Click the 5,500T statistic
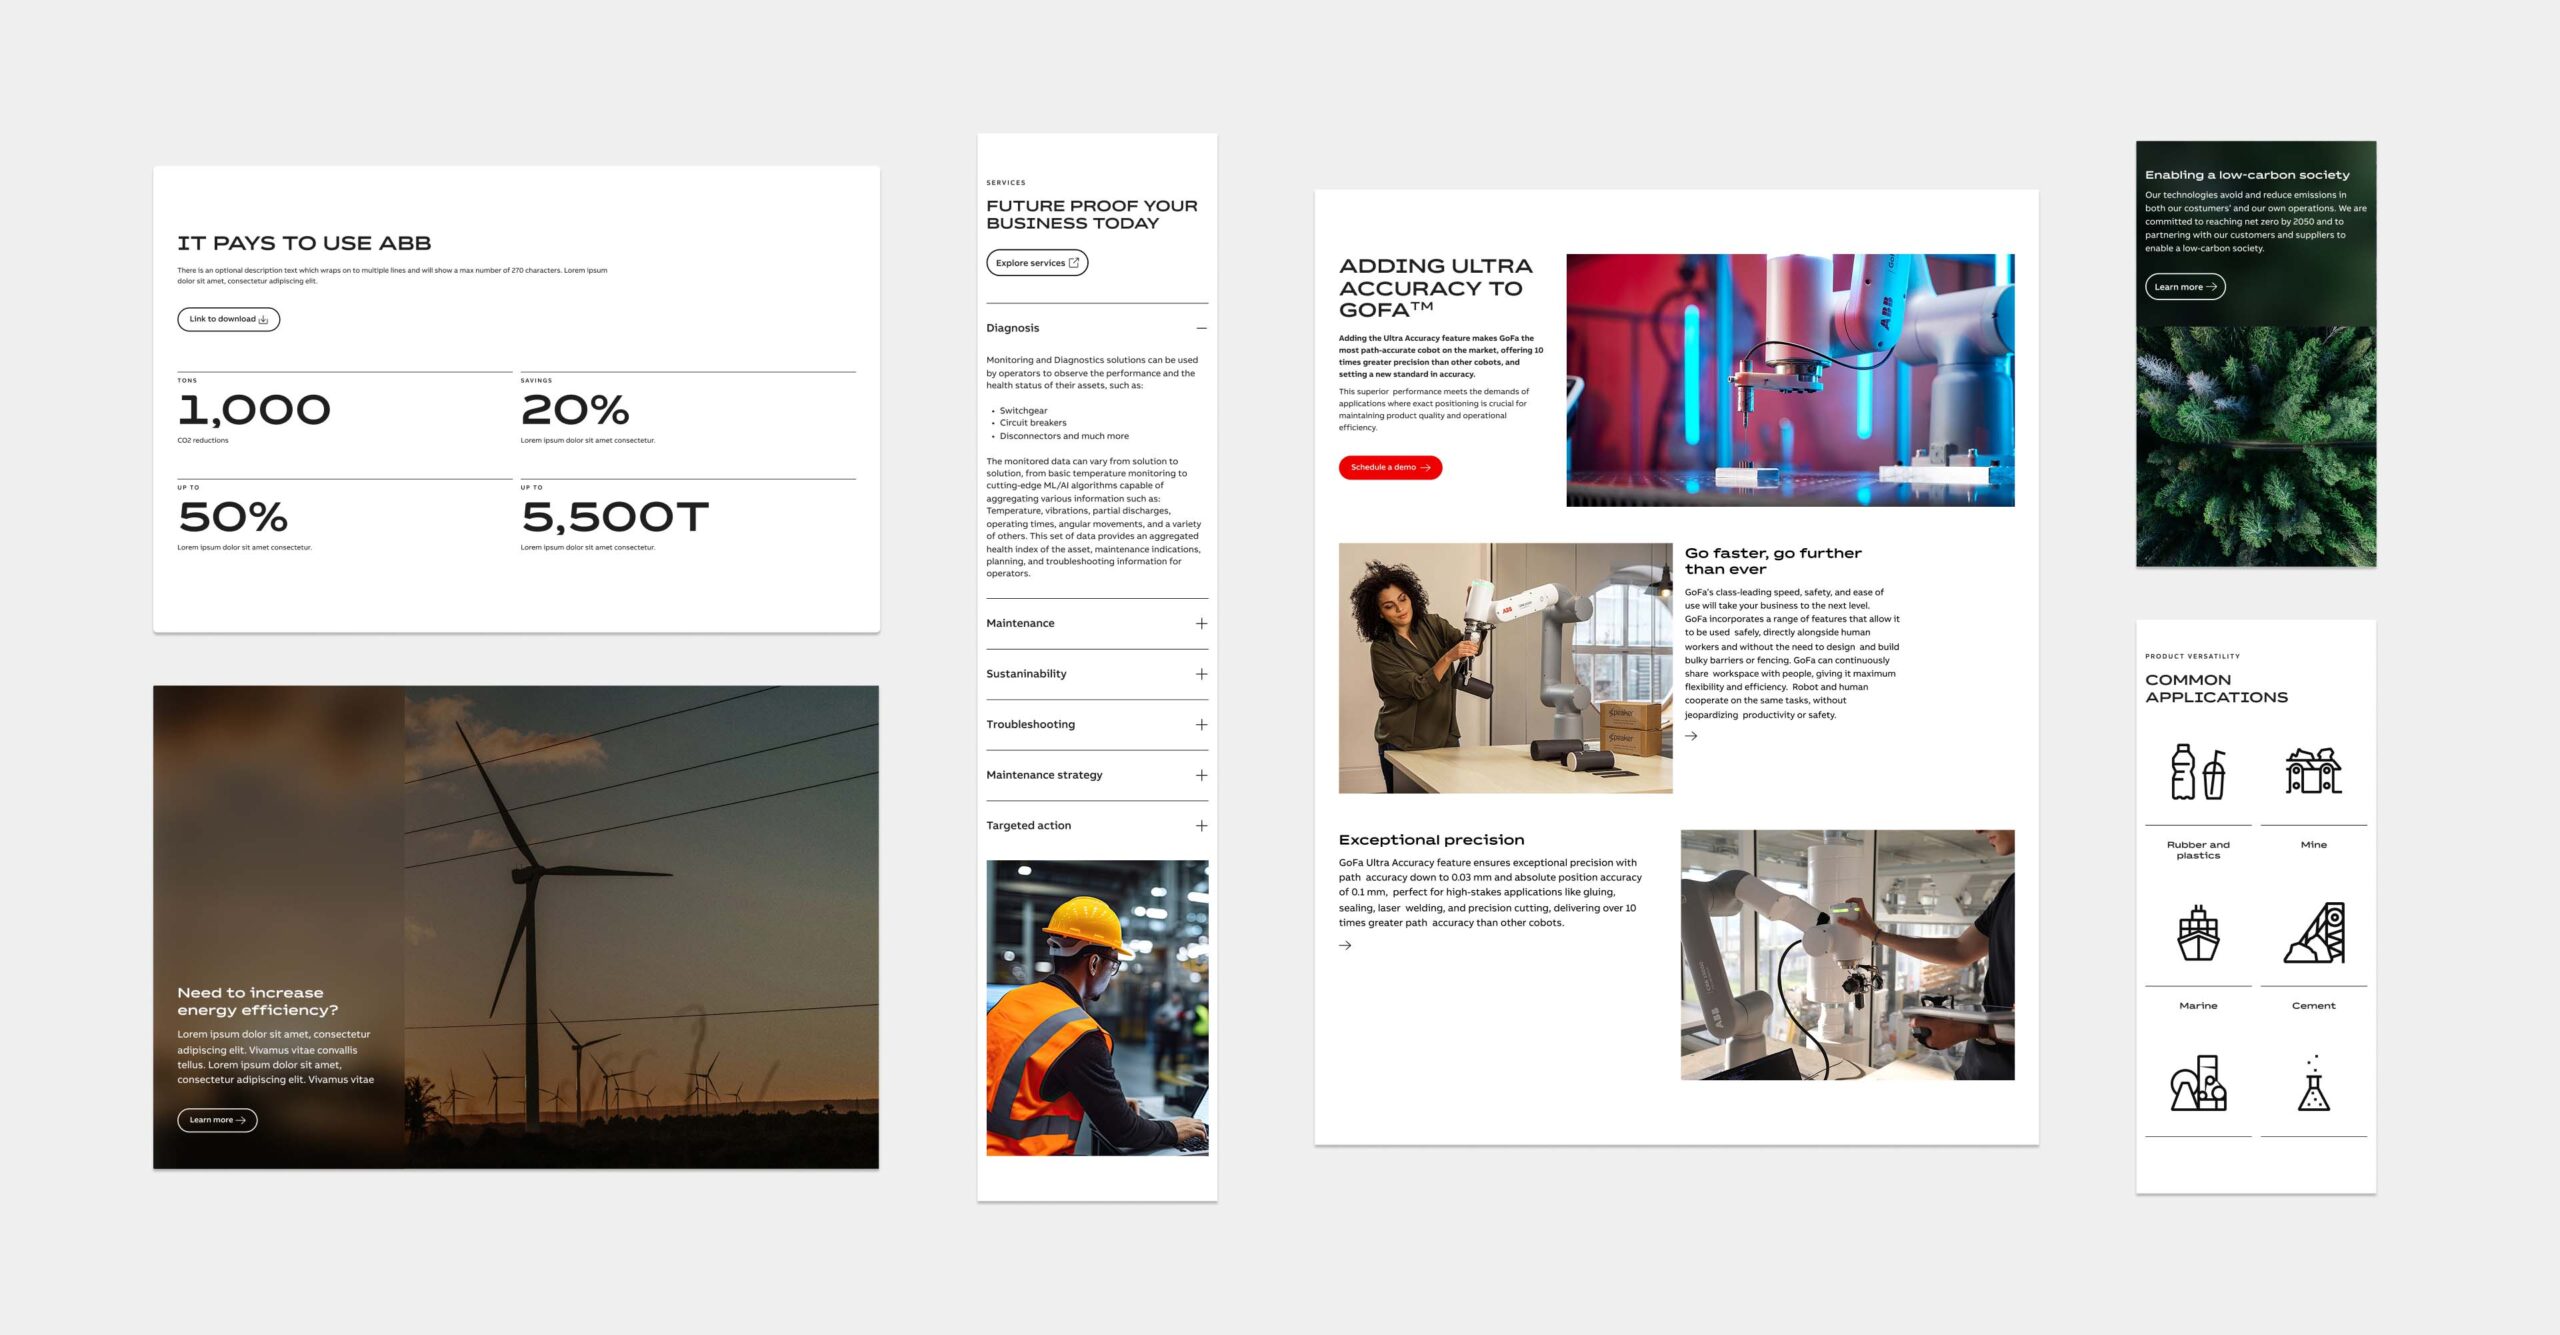Screen dimensions: 2560x1335 [615, 517]
